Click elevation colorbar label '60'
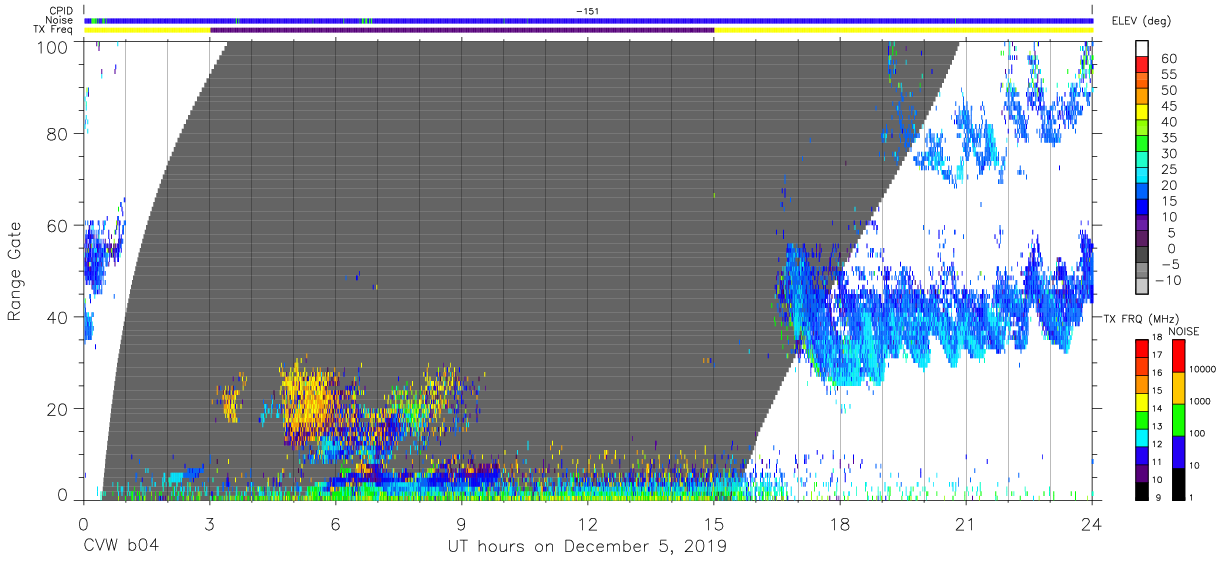 coord(1167,58)
